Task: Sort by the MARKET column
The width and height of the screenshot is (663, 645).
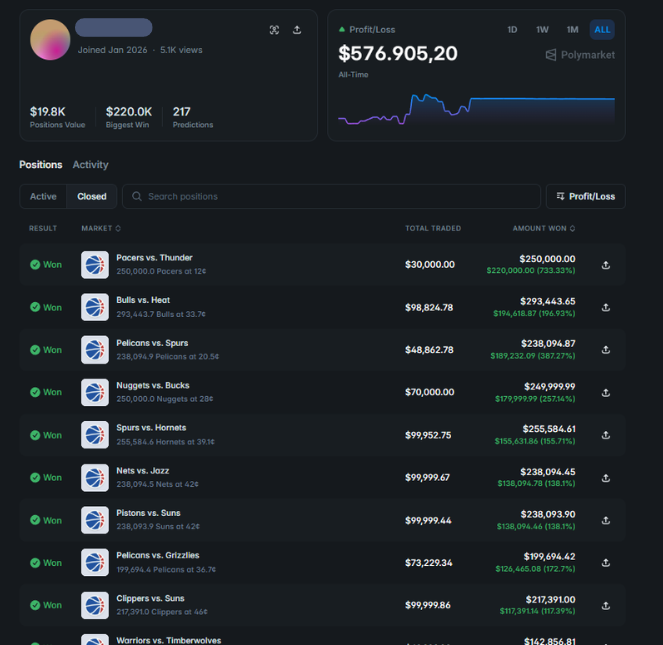Action: [101, 228]
